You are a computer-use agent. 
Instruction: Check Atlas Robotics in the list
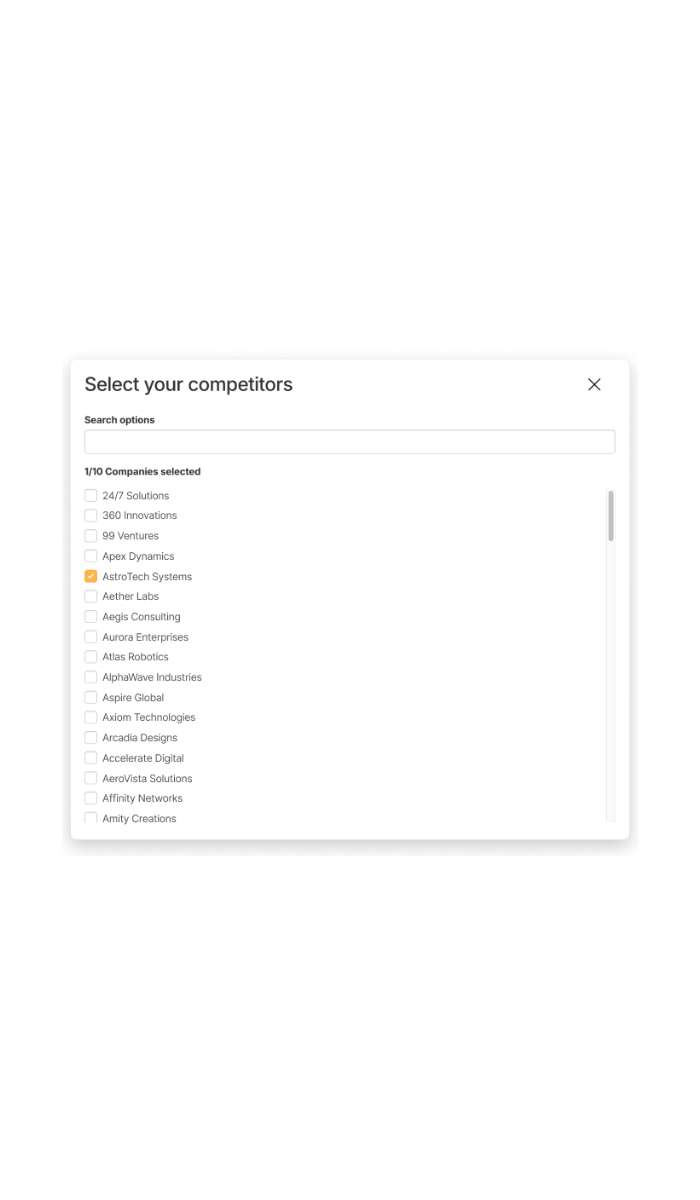(91, 657)
